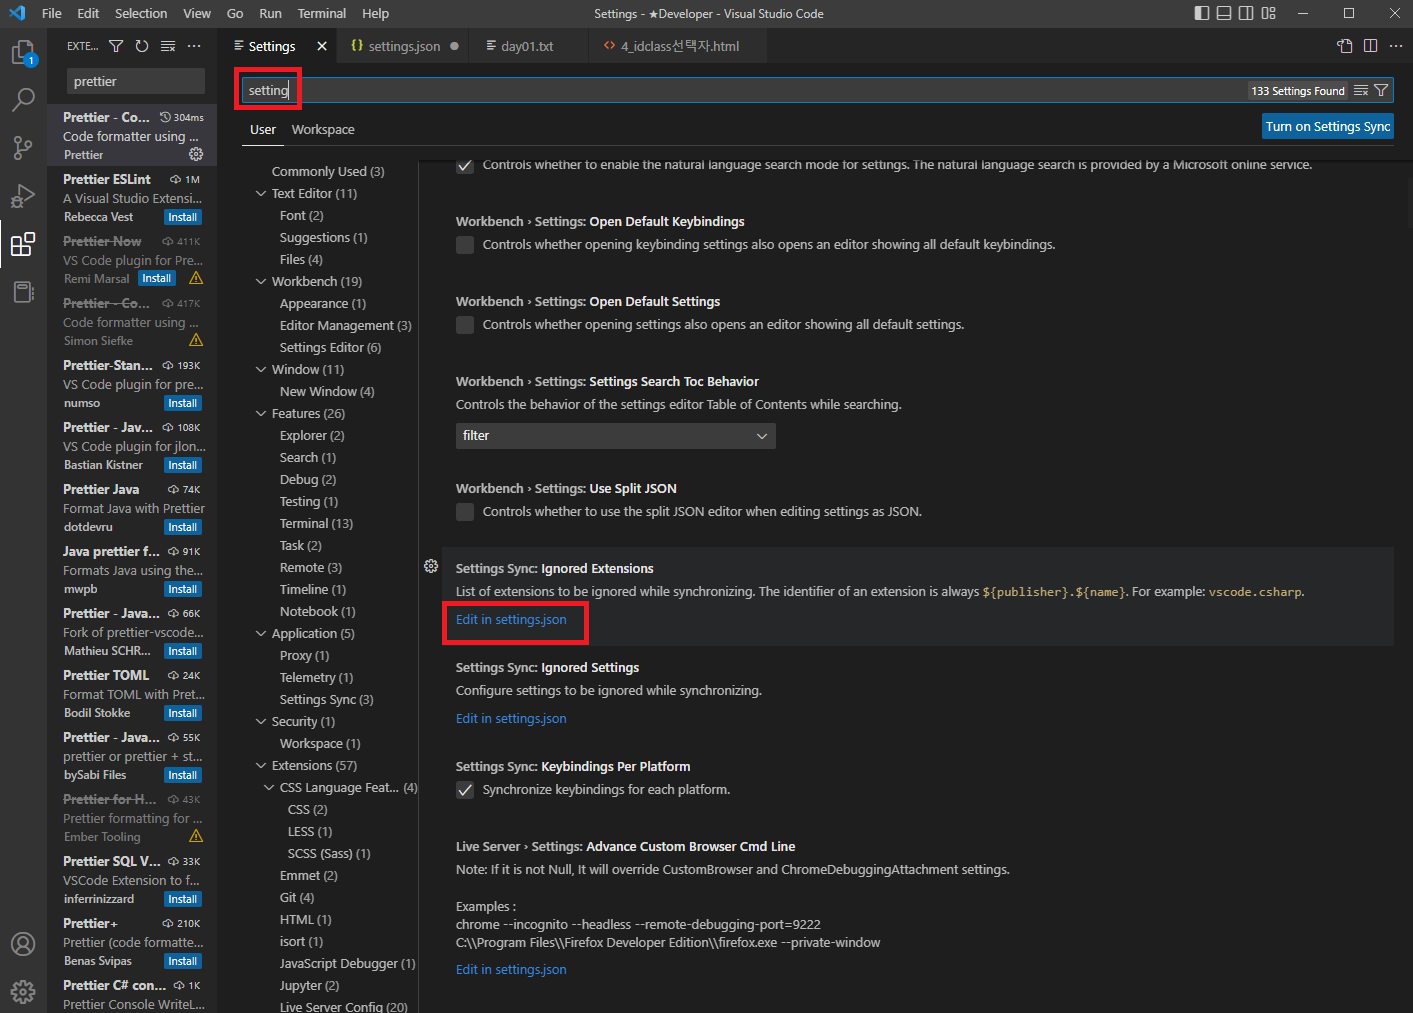Select Commonly Used in settings tree

pos(328,172)
